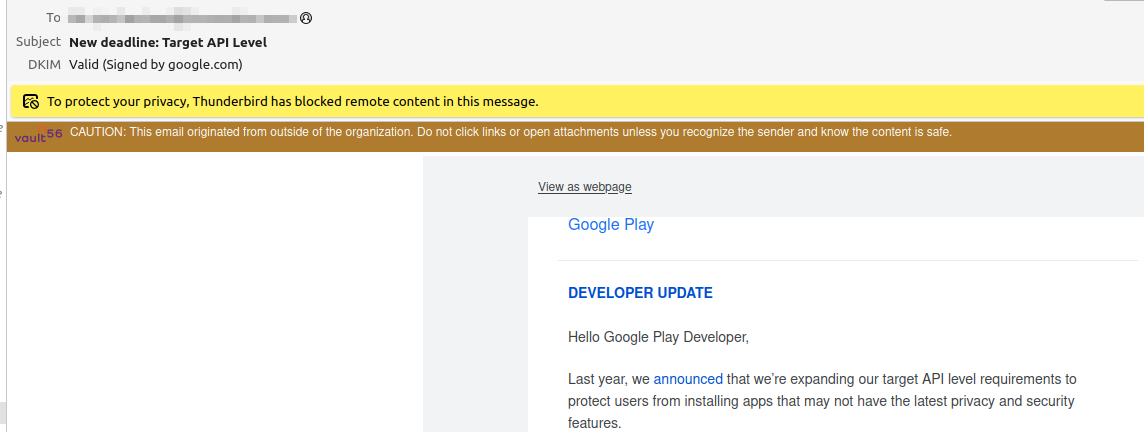Open the 'announced' hyperlink
This screenshot has width=1144, height=432.
tap(688, 379)
